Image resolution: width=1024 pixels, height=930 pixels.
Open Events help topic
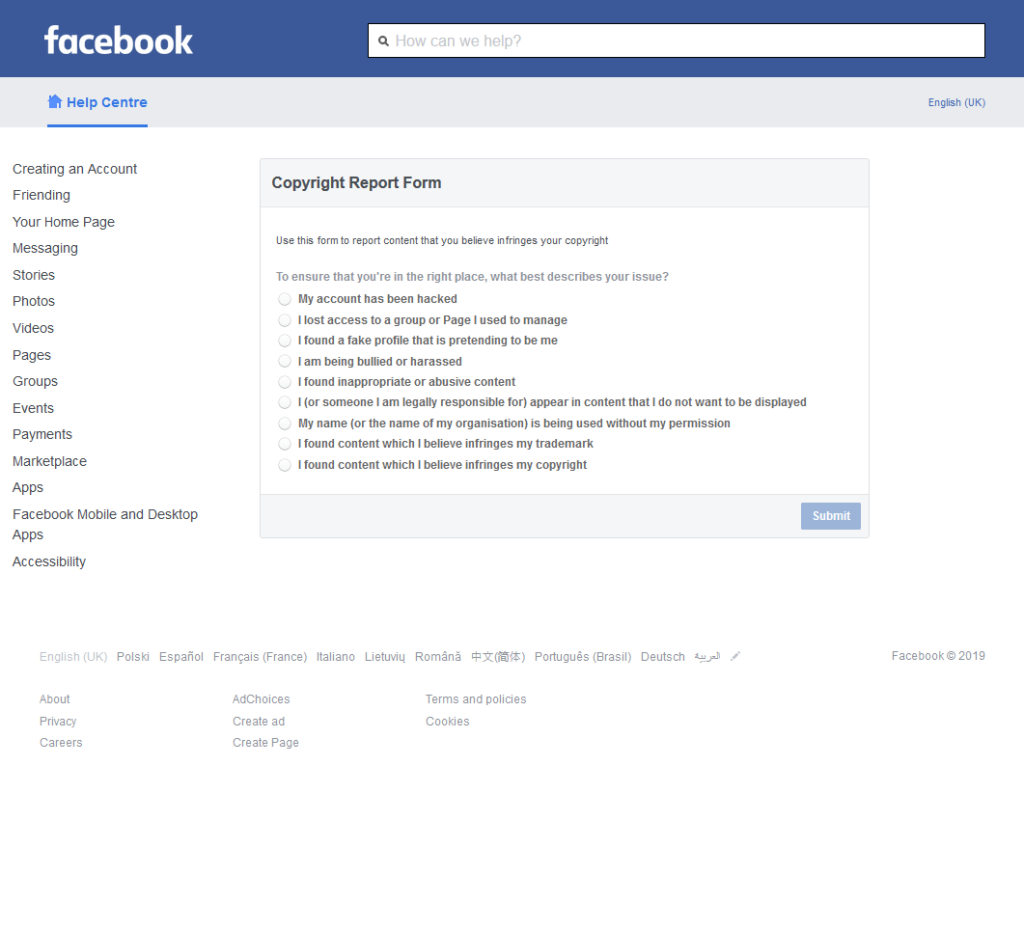point(33,408)
